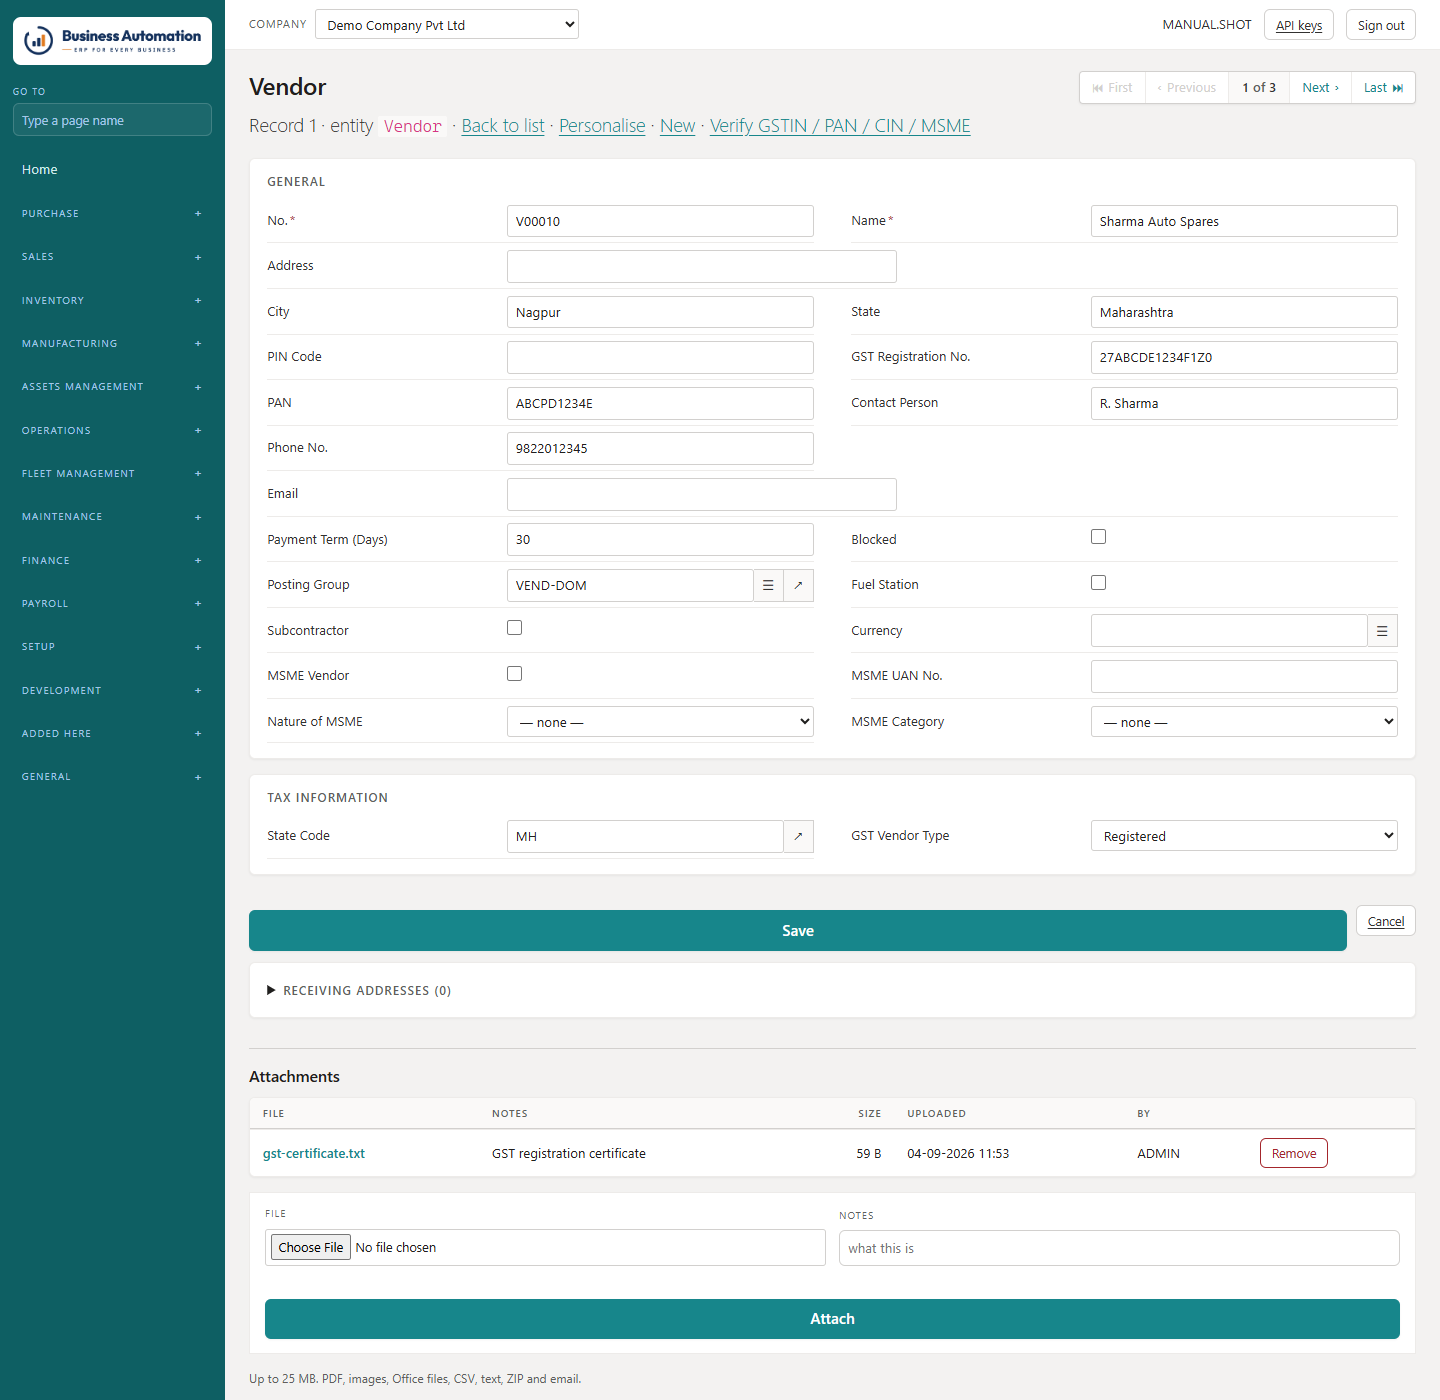Screen dimensions: 1440x1400
Task: Open Nature of MSME dropdown
Action: click(660, 722)
